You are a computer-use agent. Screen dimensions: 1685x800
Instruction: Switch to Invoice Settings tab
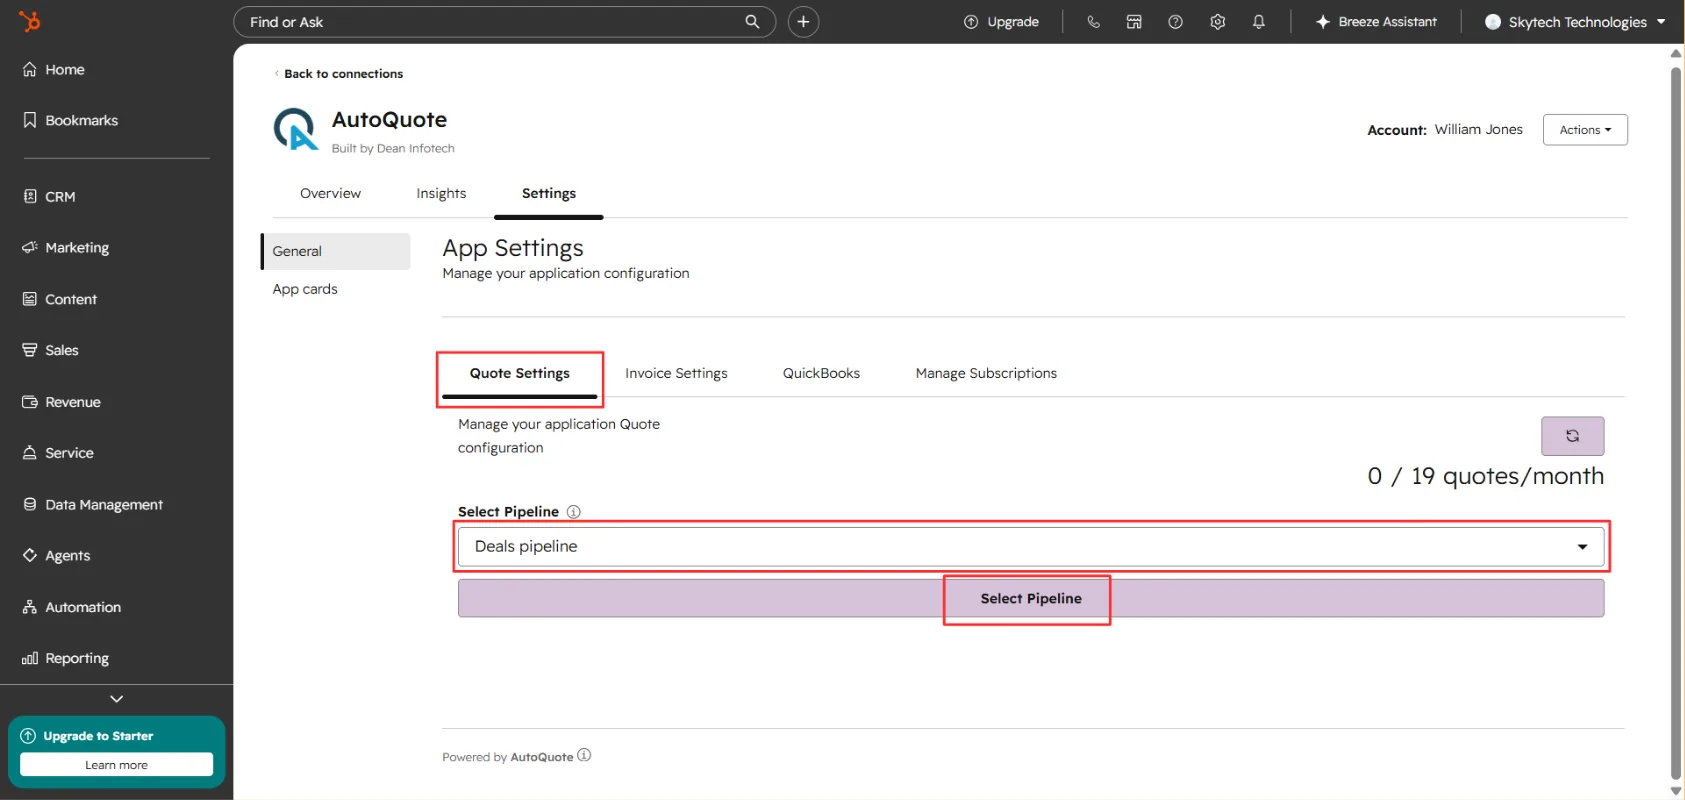click(676, 374)
